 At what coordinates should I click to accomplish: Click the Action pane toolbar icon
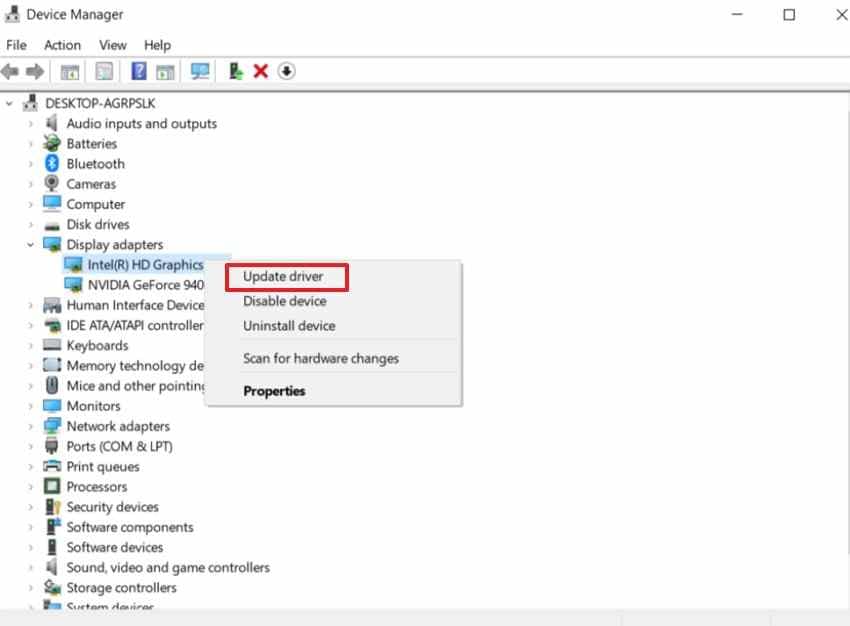point(165,72)
